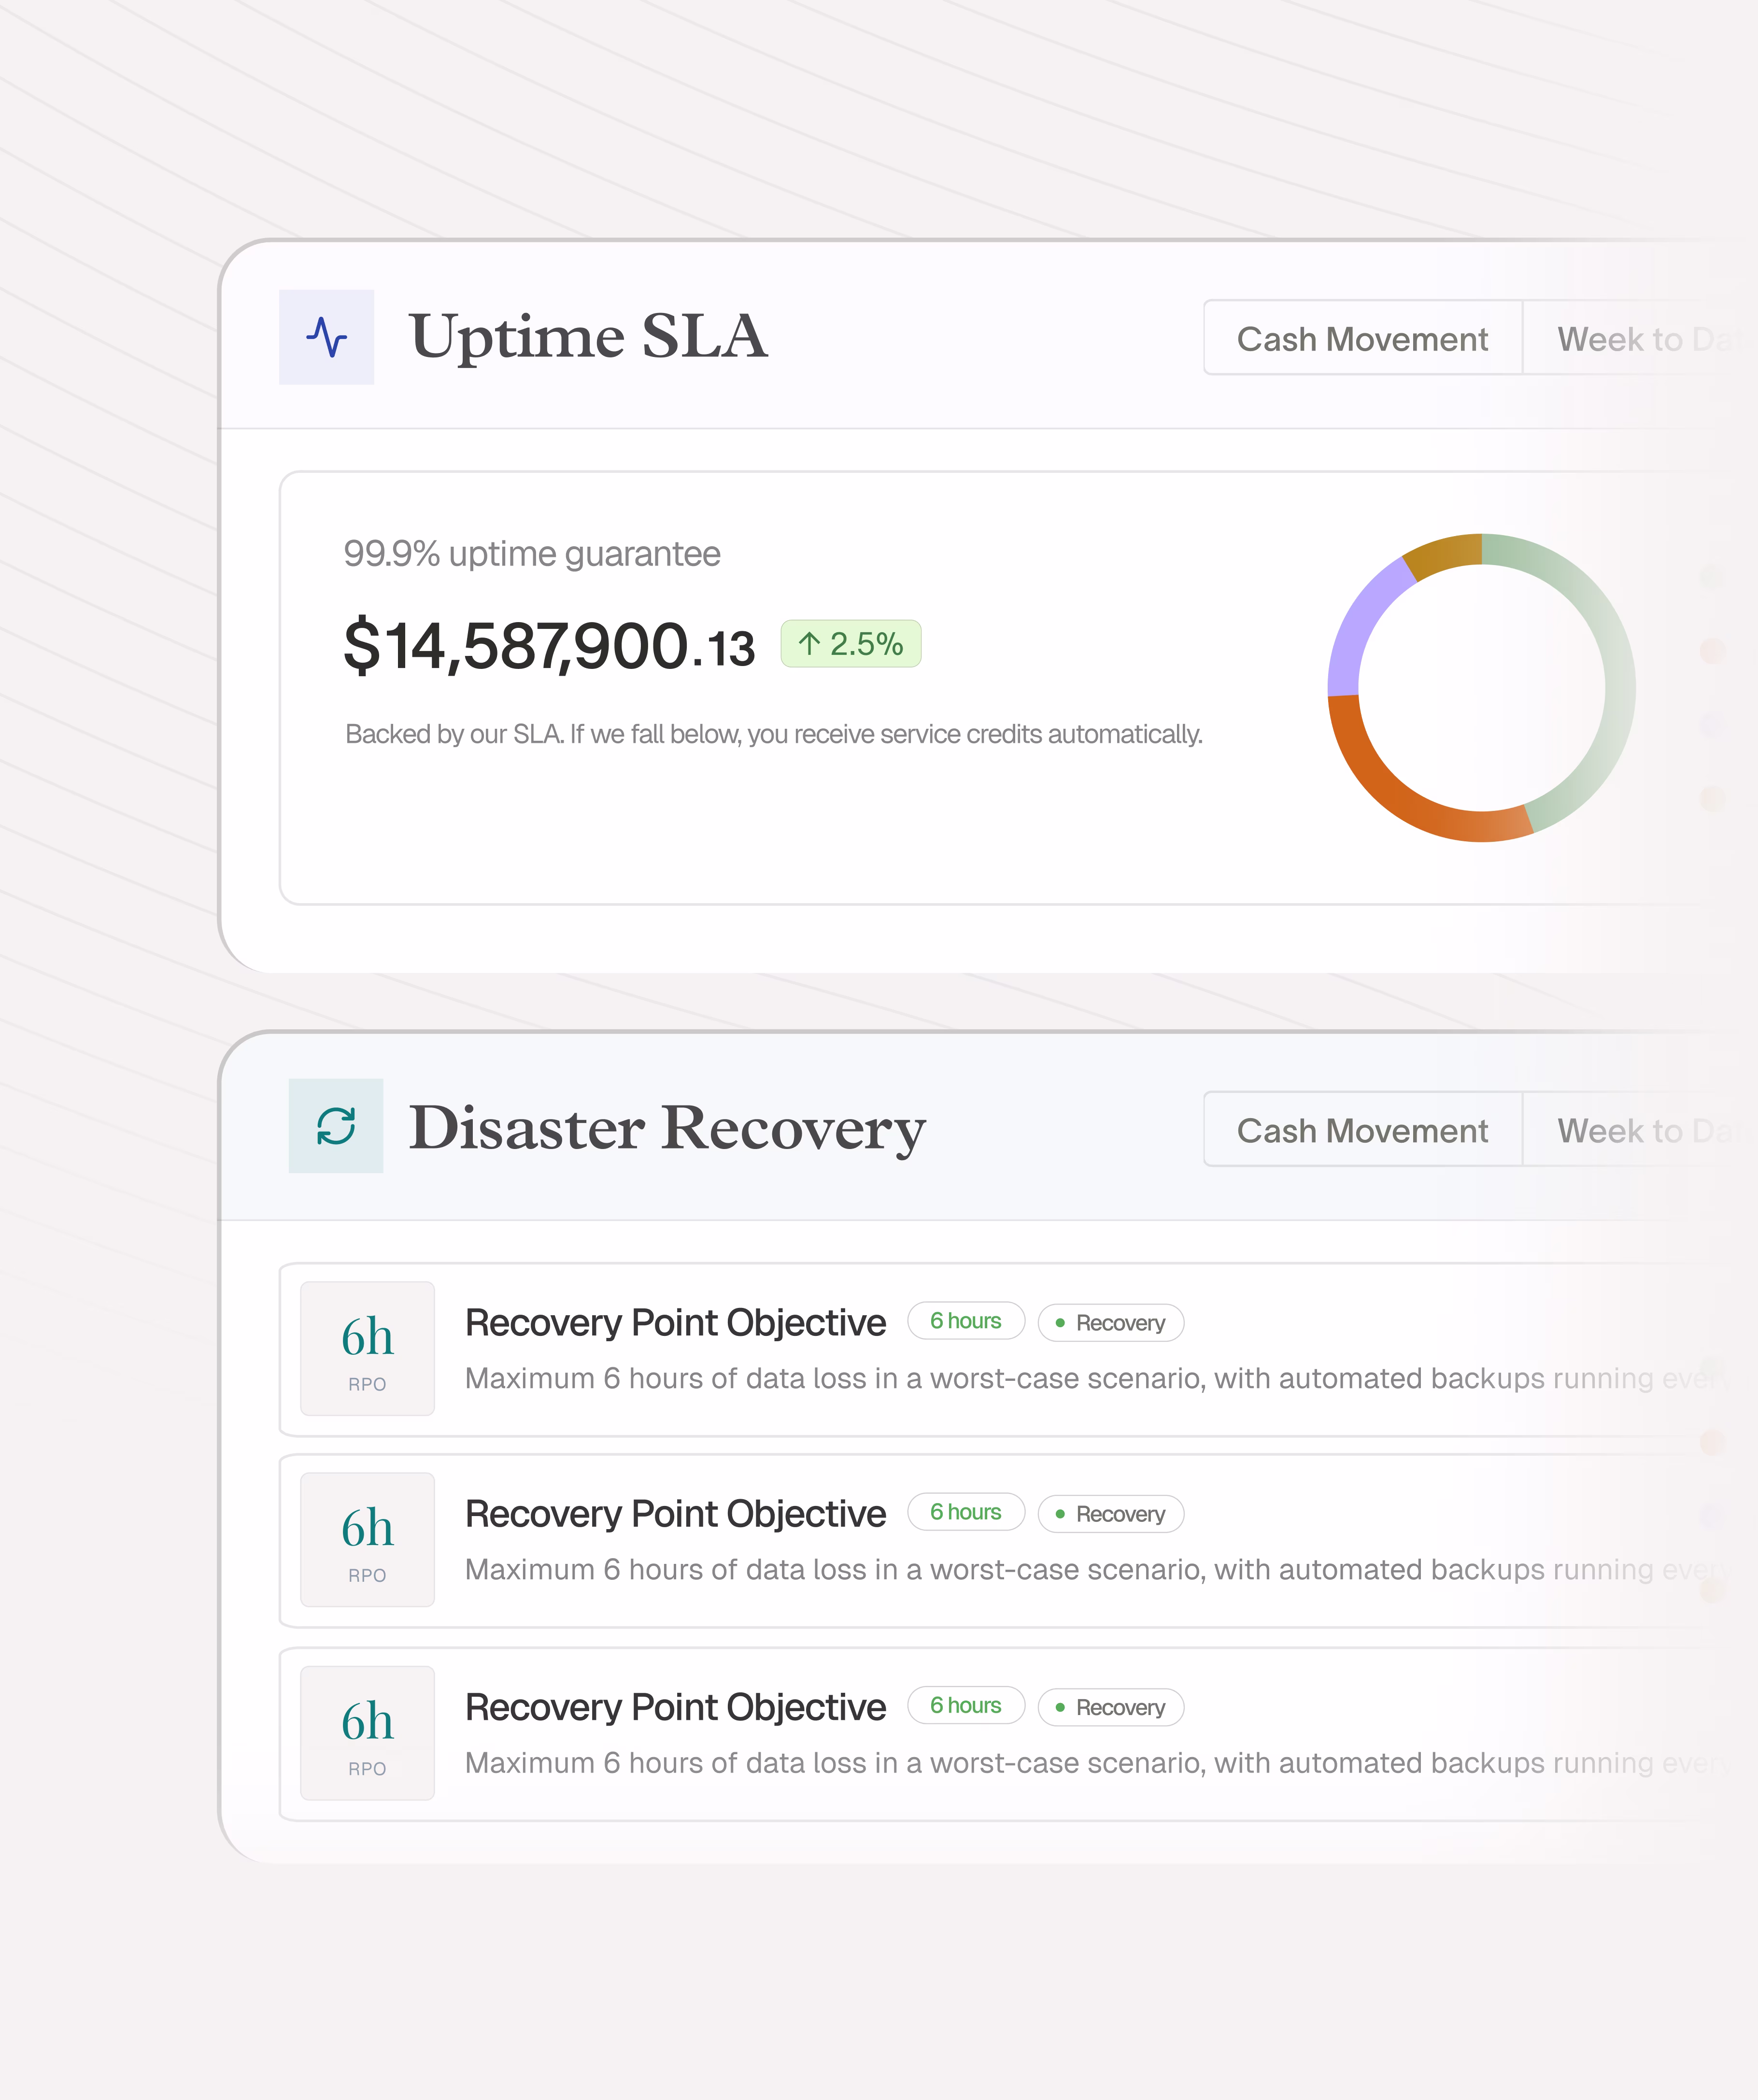The width and height of the screenshot is (1758, 2100).
Task: Click the third 6h RPO tile
Action: tap(367, 1732)
